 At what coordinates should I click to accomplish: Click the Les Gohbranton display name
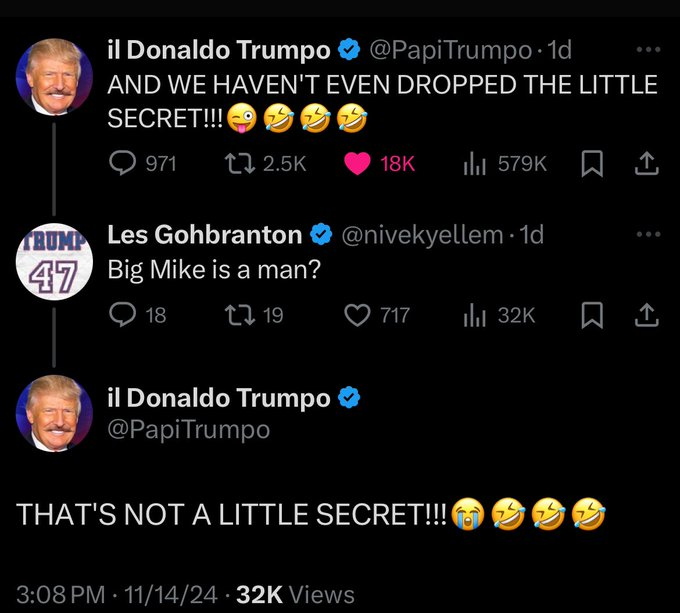point(204,236)
